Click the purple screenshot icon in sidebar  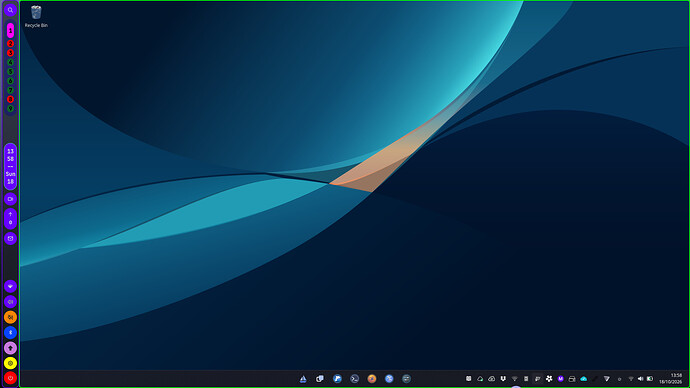pyautogui.click(x=10, y=238)
